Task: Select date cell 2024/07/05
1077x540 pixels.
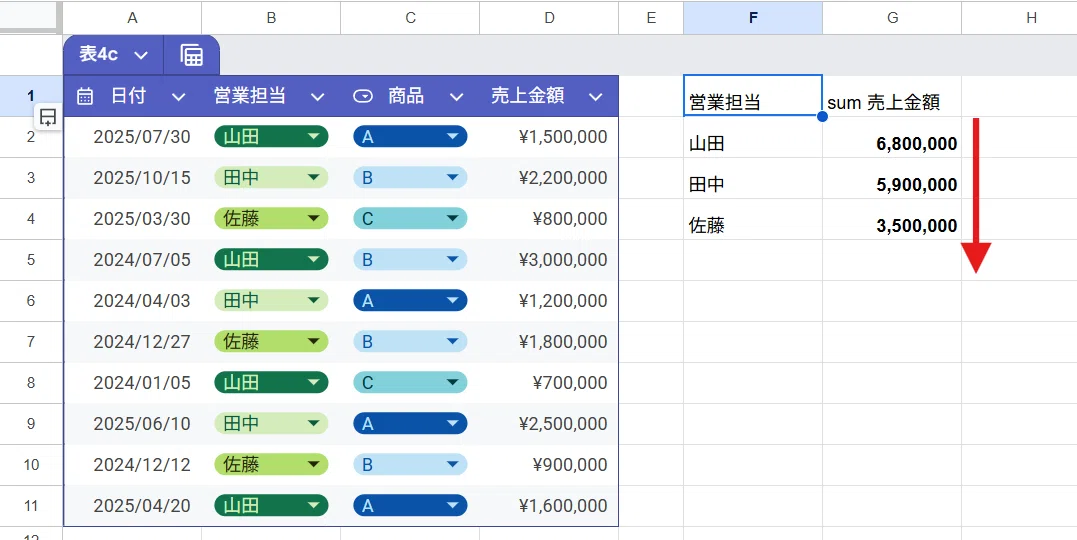Action: (133, 260)
